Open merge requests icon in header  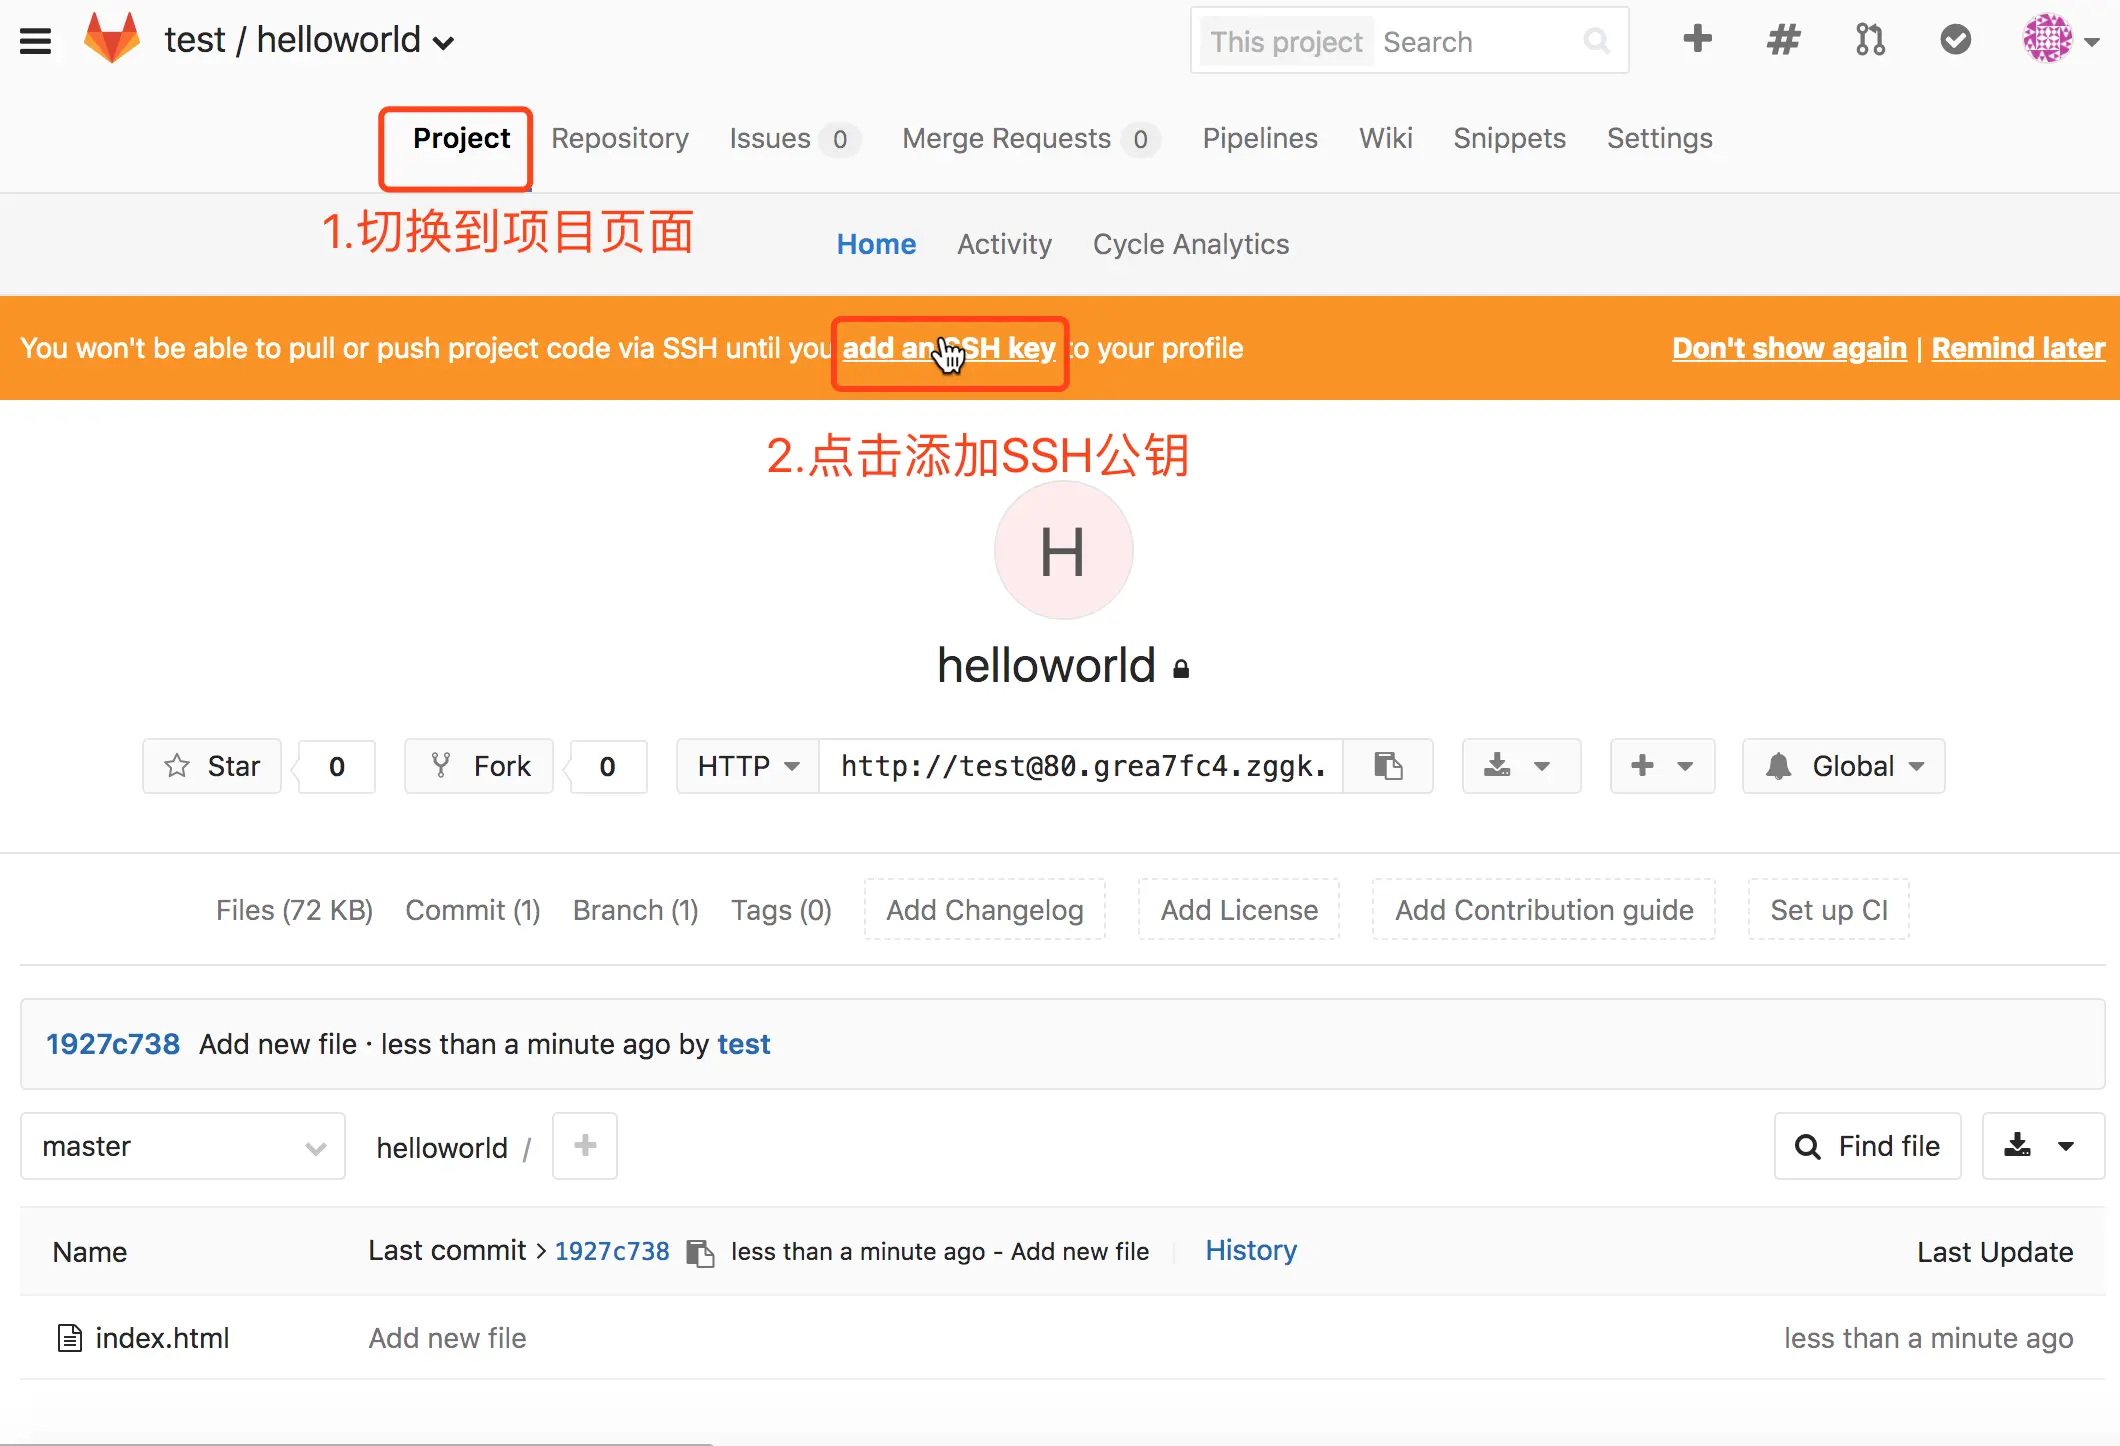pos(1869,40)
